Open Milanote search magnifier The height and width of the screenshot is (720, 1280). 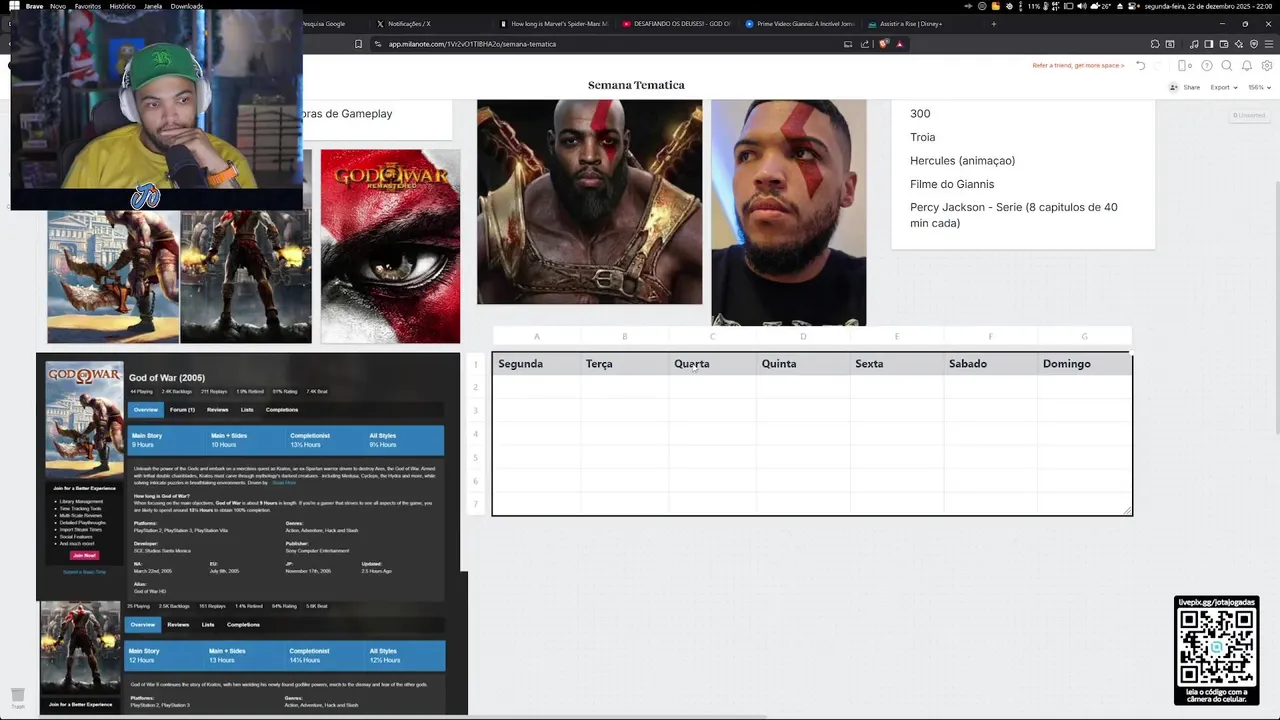click(x=1227, y=66)
